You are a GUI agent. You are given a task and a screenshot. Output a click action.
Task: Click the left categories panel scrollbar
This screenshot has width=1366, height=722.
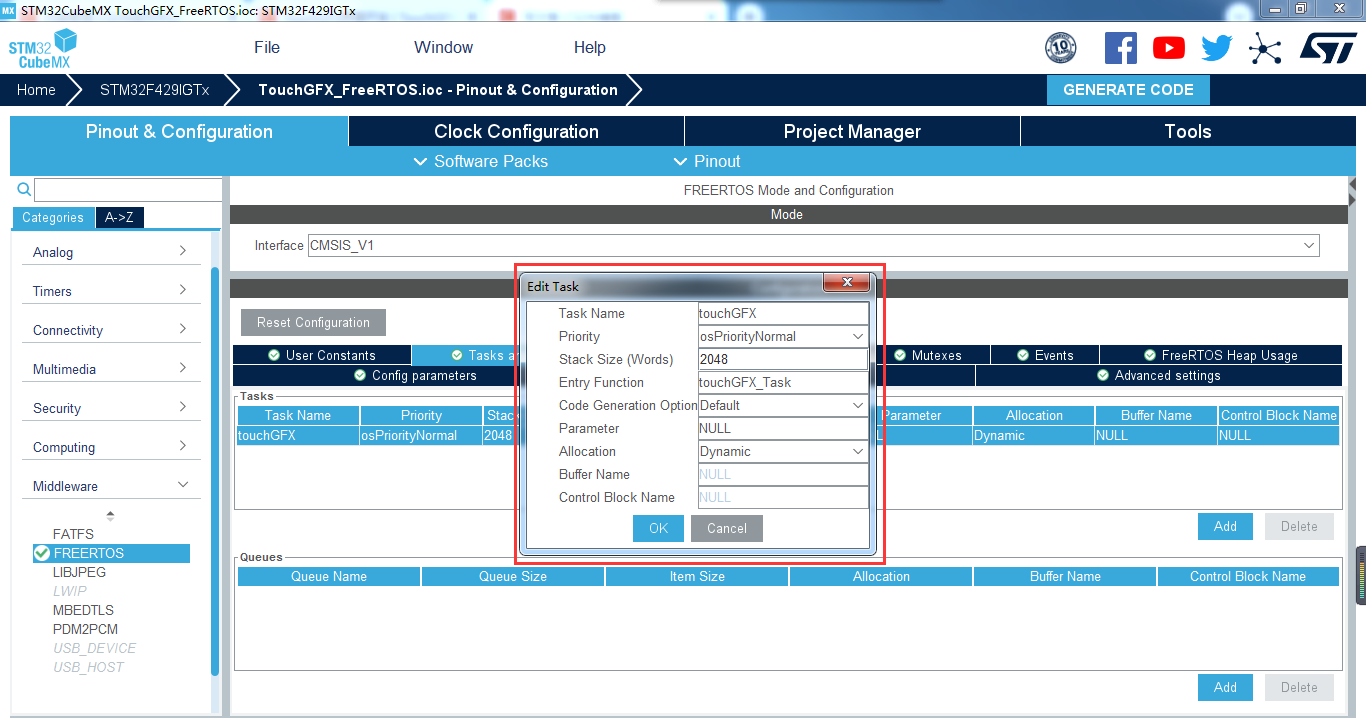(x=215, y=470)
